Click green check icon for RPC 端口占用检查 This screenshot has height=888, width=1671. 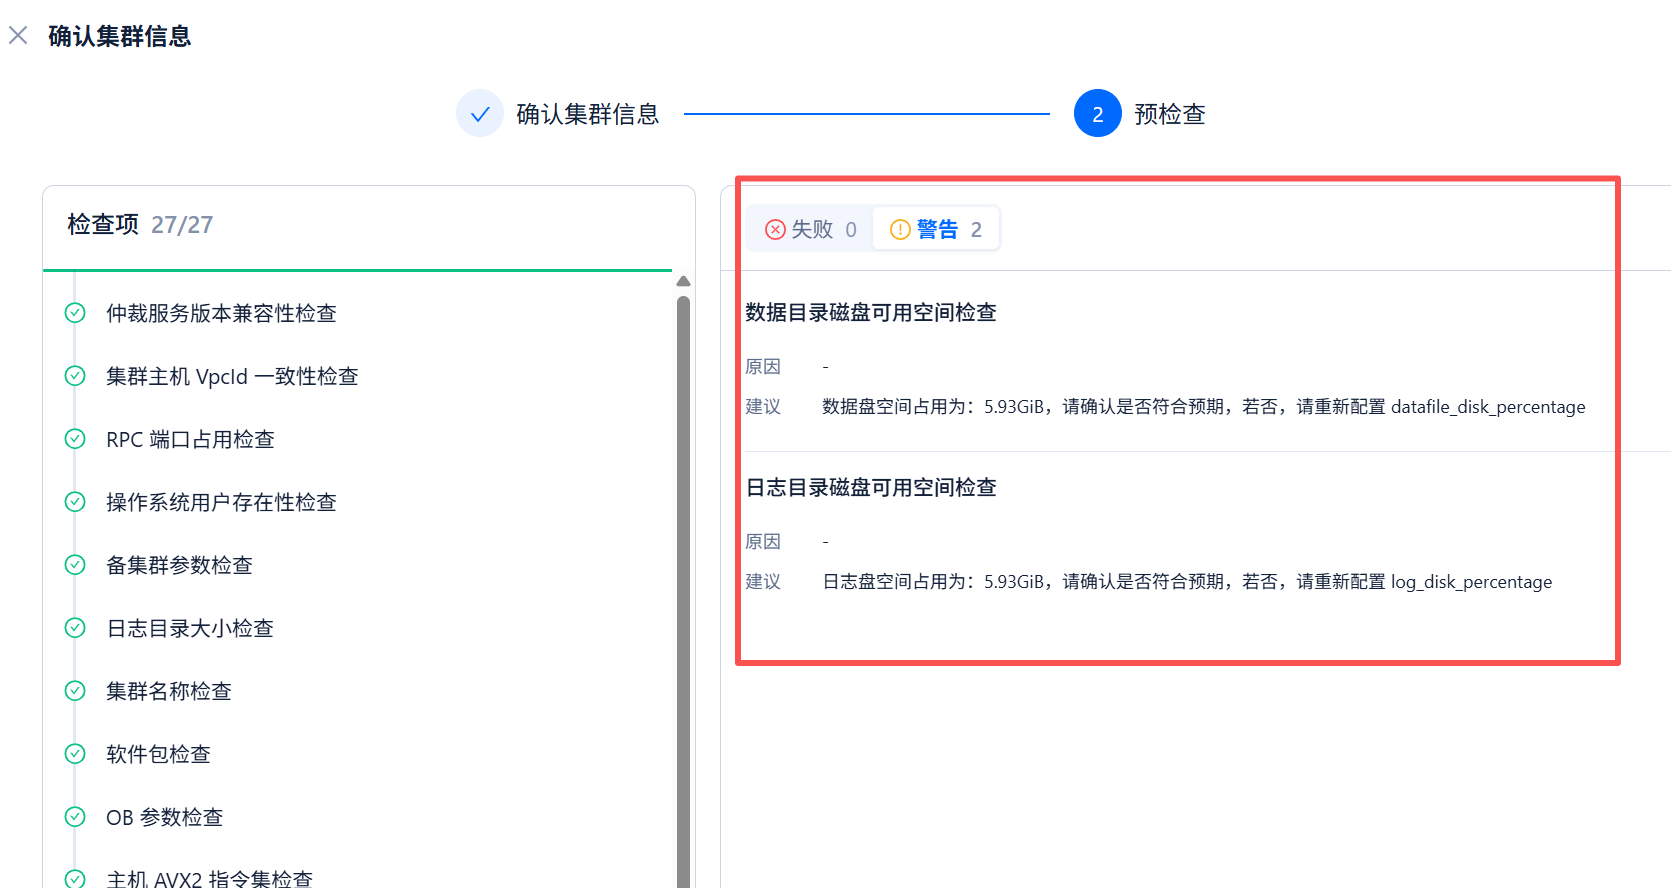[75, 439]
